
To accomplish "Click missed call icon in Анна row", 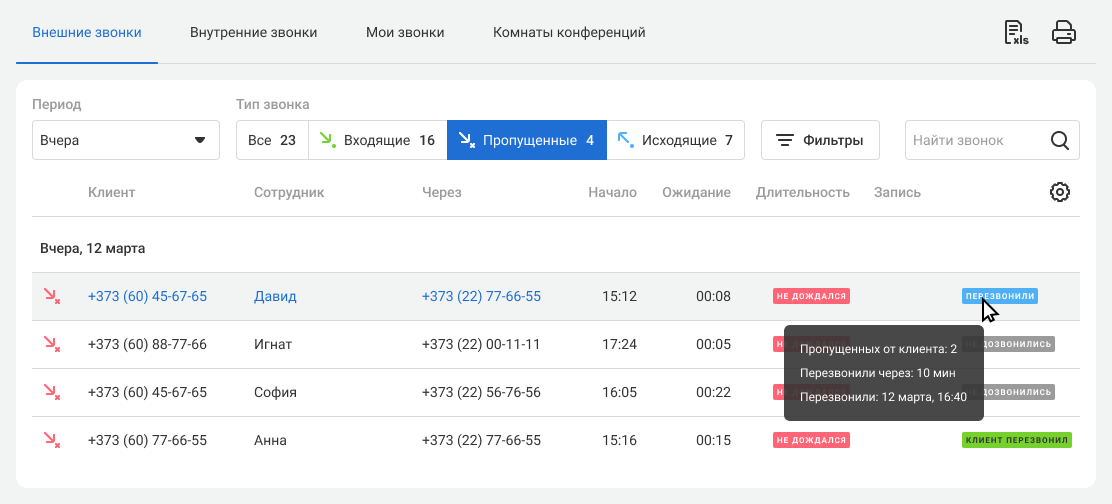I will coord(51,440).
